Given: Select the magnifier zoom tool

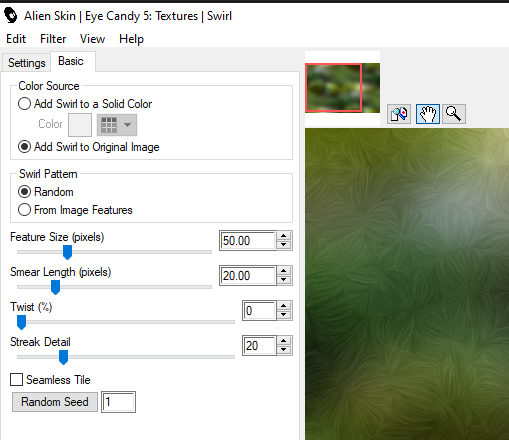Looking at the screenshot, I should [454, 114].
